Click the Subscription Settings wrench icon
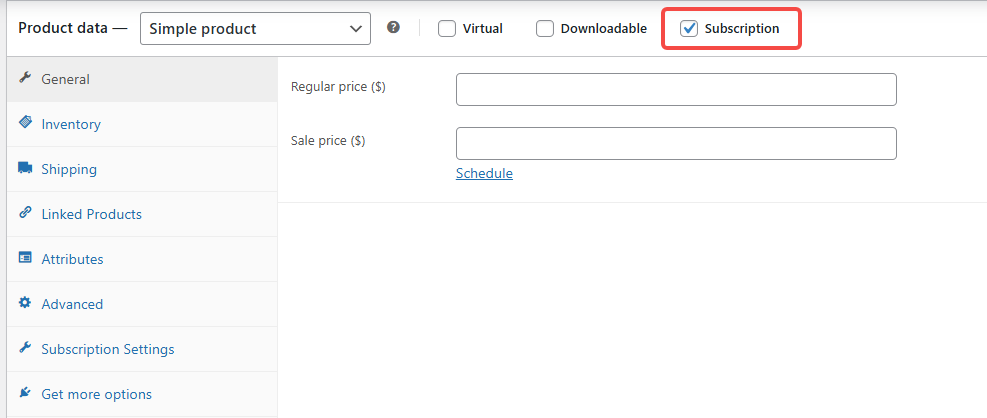987x418 pixels. (25, 348)
